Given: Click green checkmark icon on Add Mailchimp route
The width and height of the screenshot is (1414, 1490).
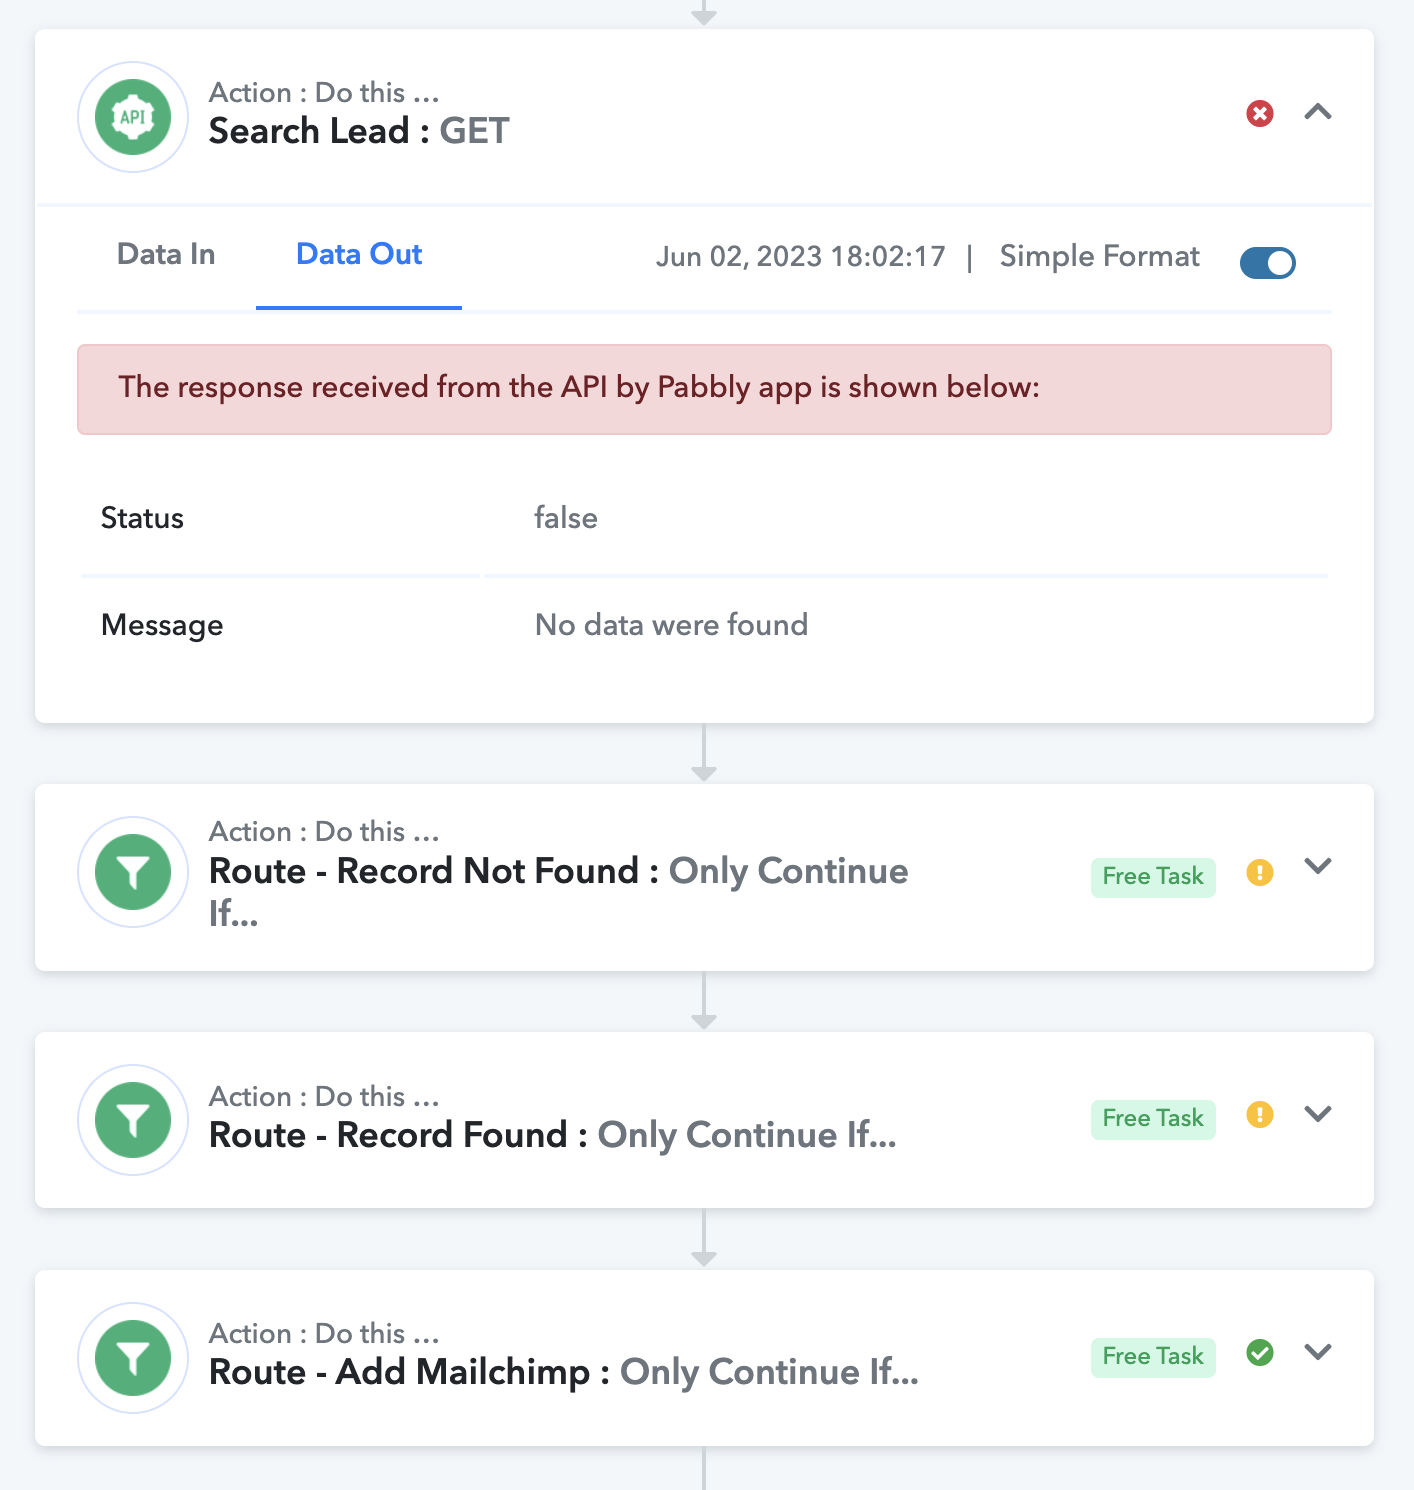Looking at the screenshot, I should (1260, 1352).
